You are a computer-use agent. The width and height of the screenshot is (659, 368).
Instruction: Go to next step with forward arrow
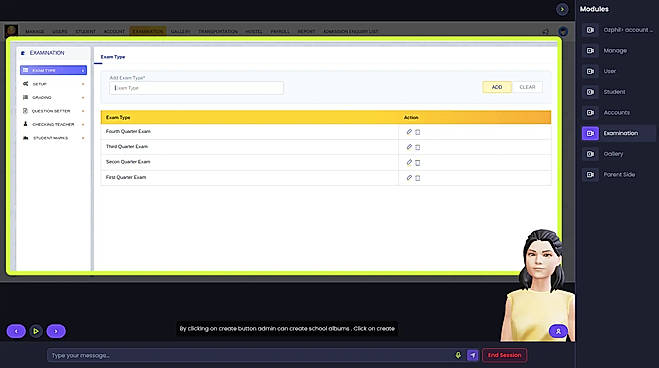click(x=56, y=331)
